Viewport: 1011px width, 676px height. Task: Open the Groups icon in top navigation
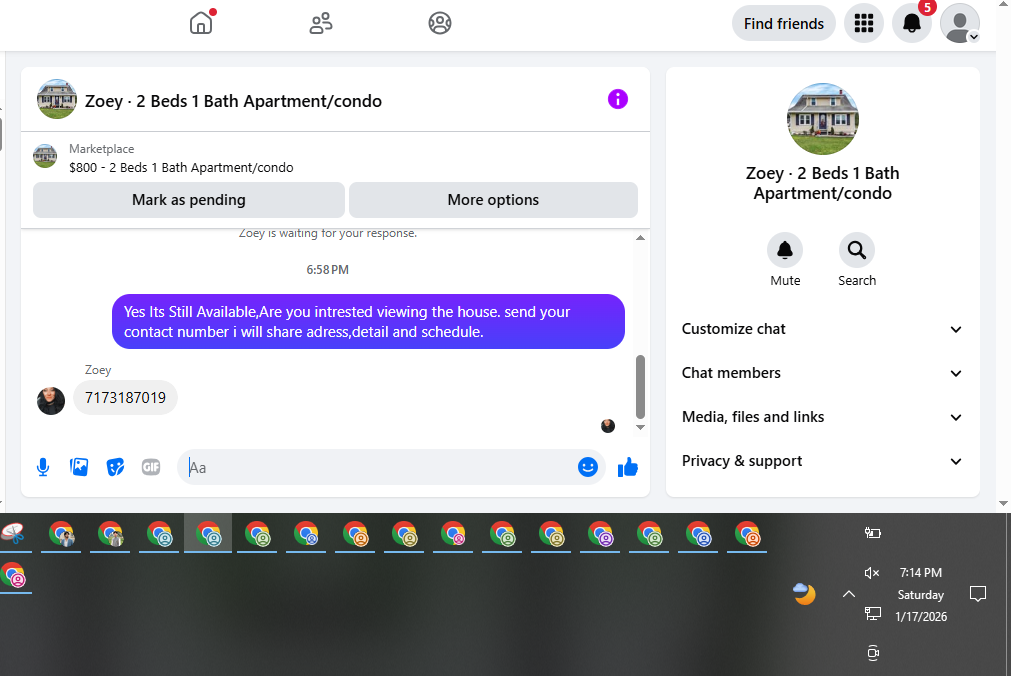point(440,23)
